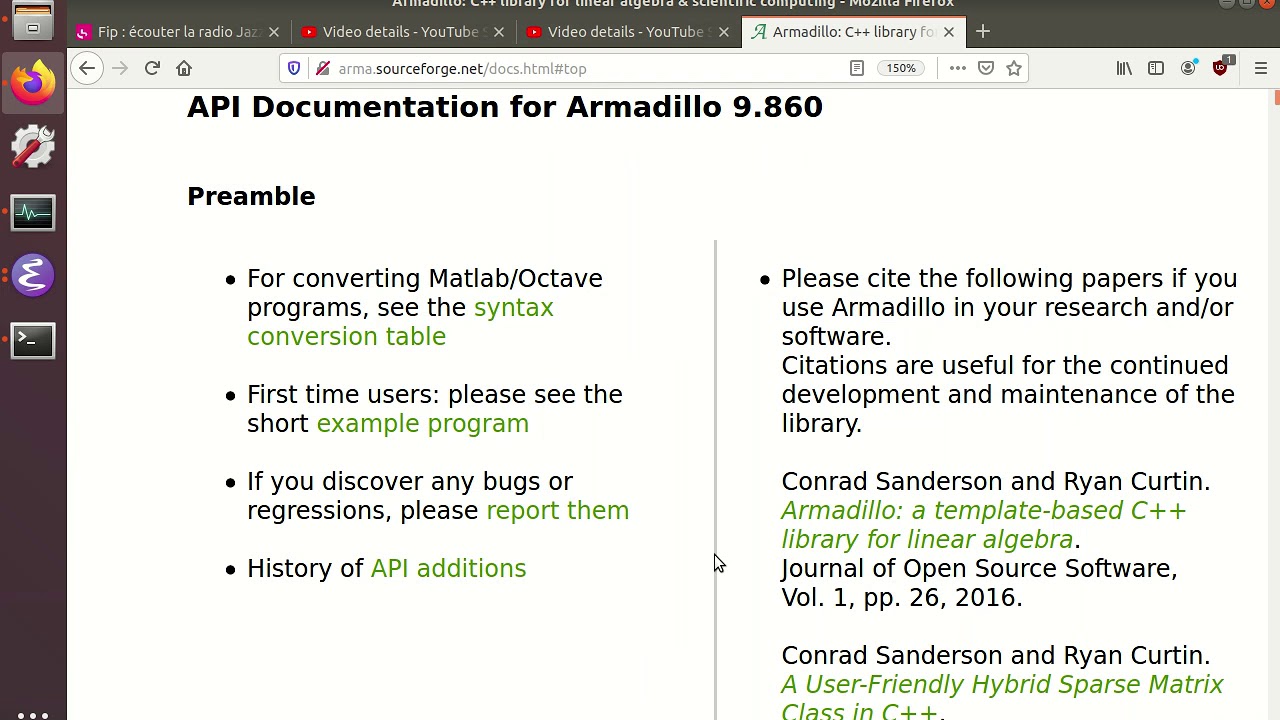Open Terminal from the dock

[x=33, y=340]
